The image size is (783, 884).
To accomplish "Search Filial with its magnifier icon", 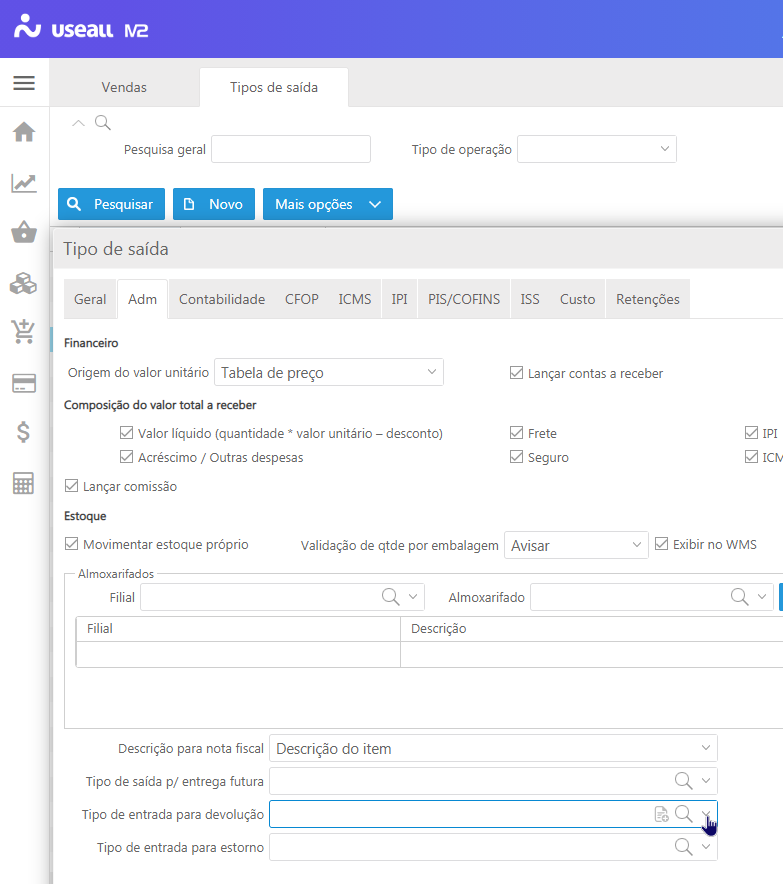I will [391, 596].
